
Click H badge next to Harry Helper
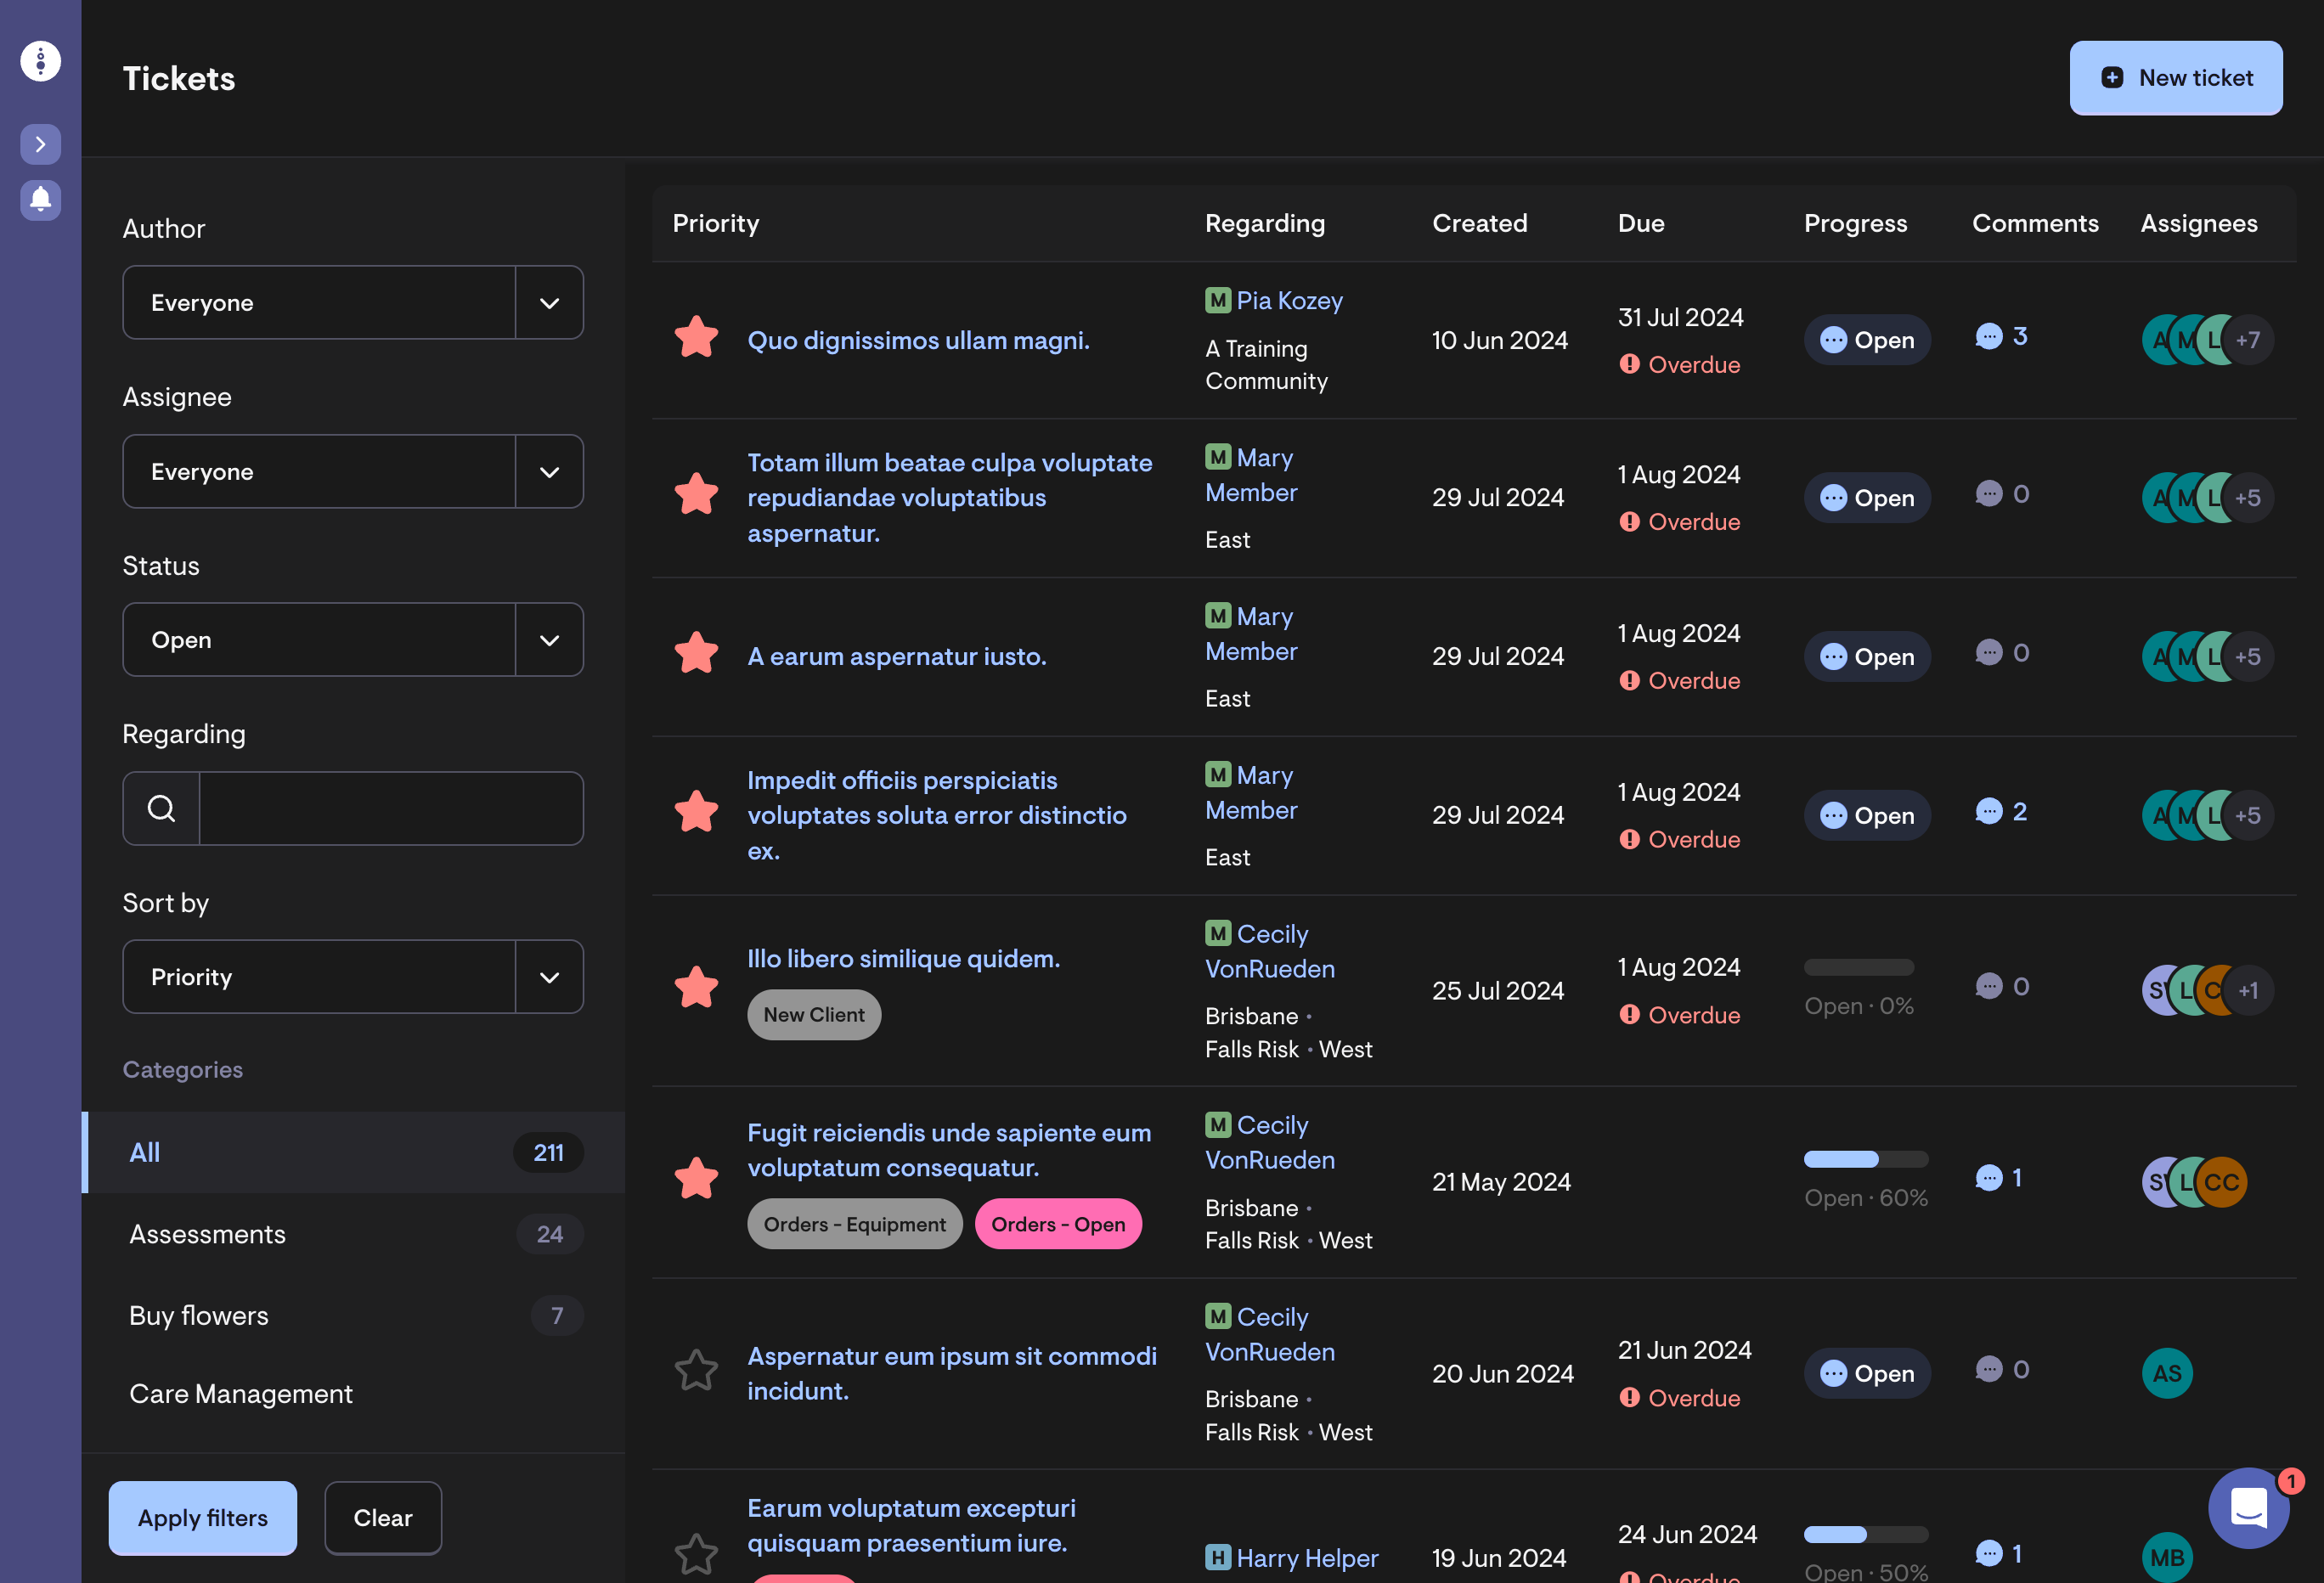[x=1217, y=1557]
